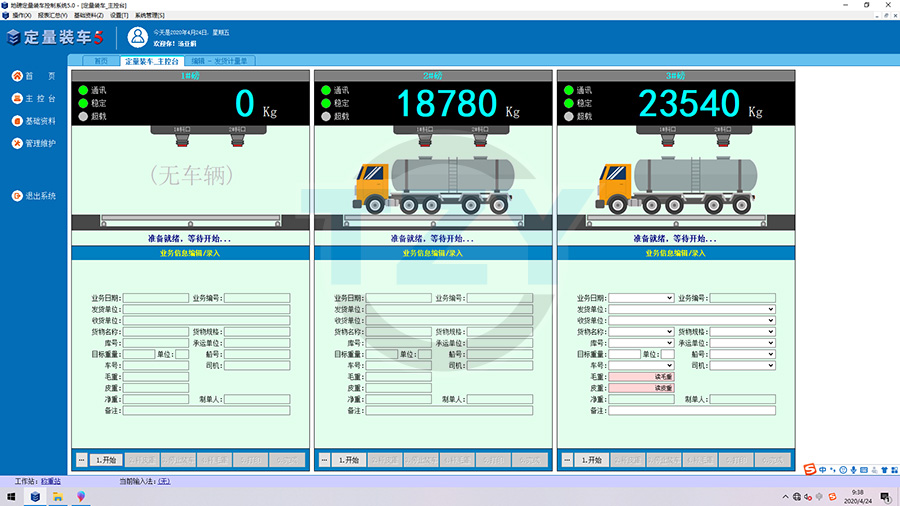Expand the 业务日期 dropdown in scale 3 form
The image size is (900, 506).
click(x=669, y=298)
